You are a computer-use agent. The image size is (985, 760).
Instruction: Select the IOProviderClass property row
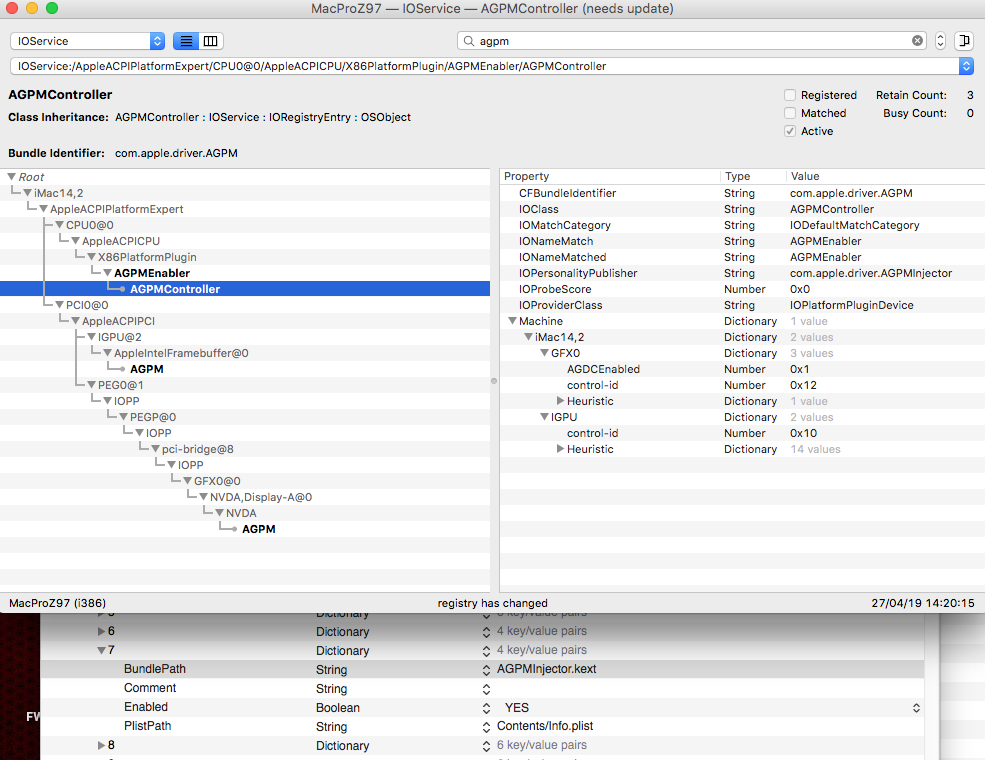(x=743, y=305)
